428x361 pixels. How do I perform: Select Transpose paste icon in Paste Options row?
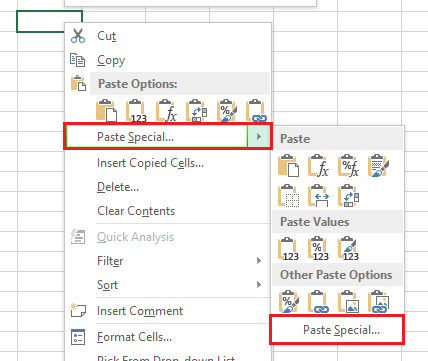tap(196, 111)
